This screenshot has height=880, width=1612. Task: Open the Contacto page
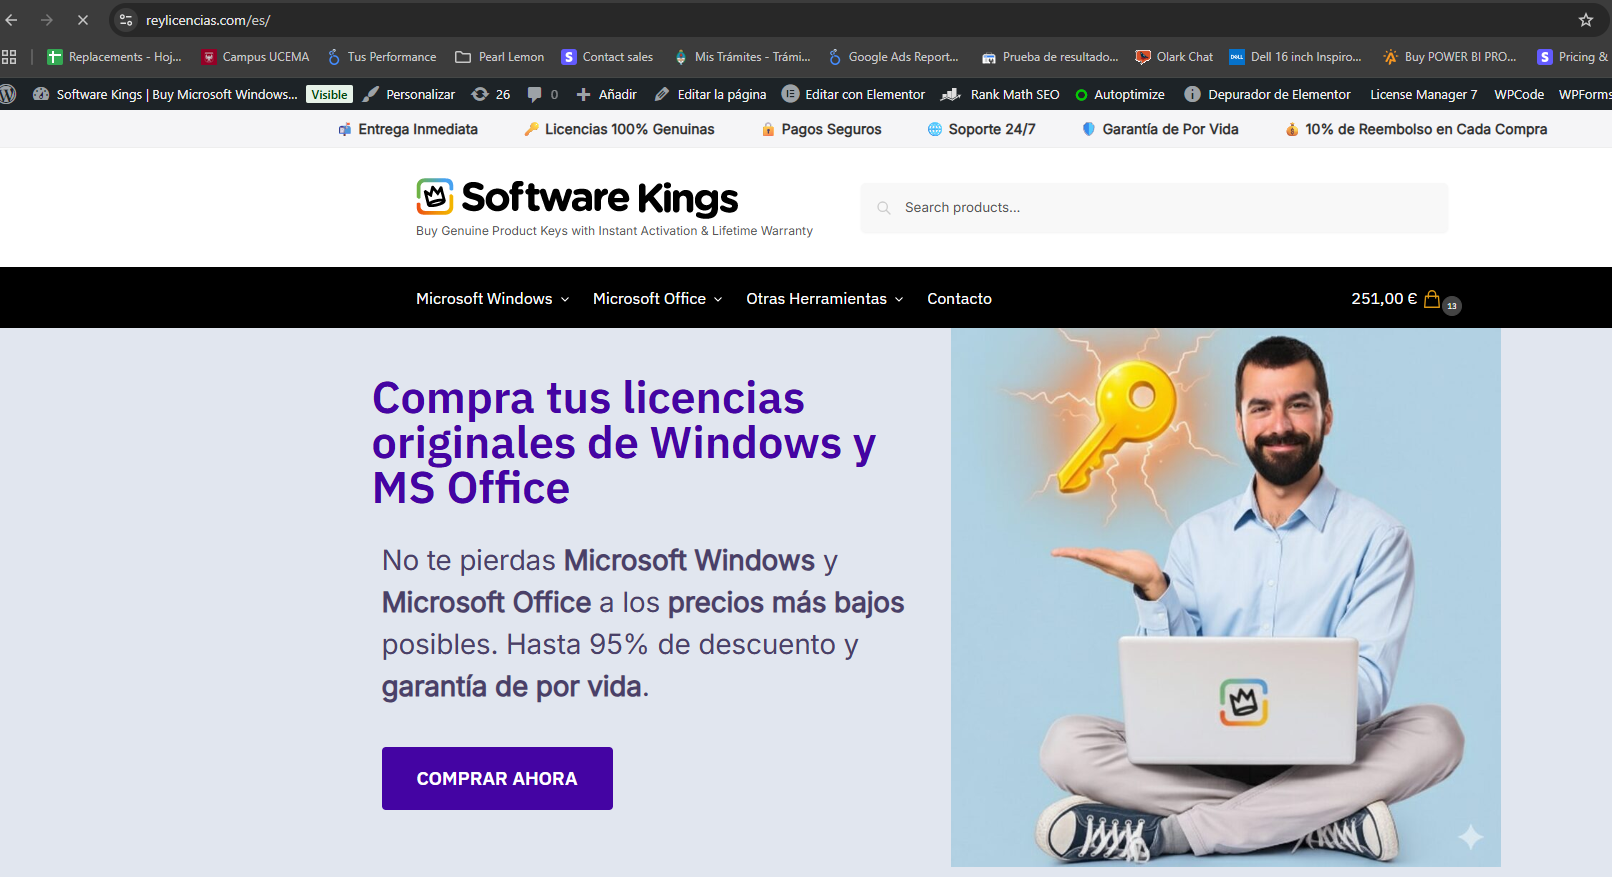coord(959,298)
